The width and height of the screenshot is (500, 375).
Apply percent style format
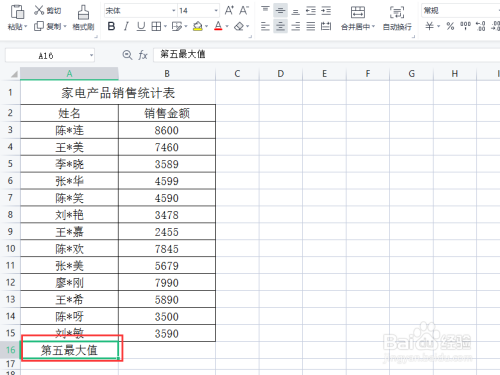[450, 26]
